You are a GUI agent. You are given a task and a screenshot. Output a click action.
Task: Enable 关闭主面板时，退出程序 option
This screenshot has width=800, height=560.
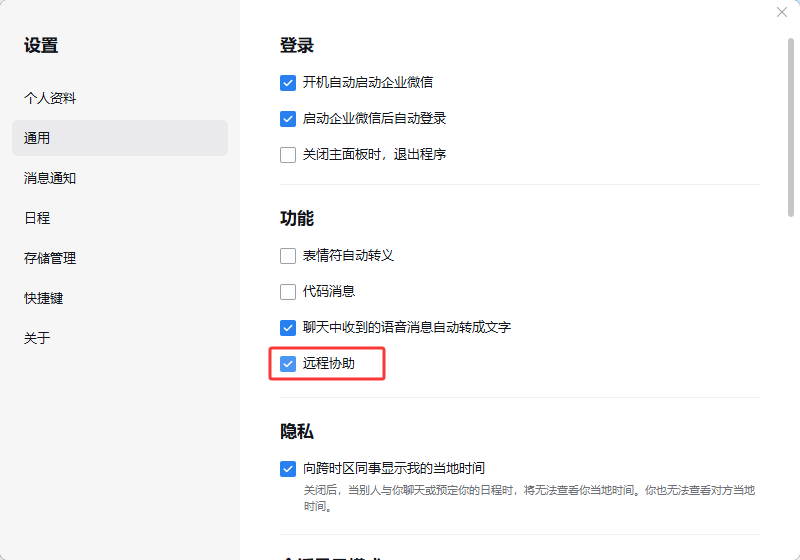coord(288,154)
